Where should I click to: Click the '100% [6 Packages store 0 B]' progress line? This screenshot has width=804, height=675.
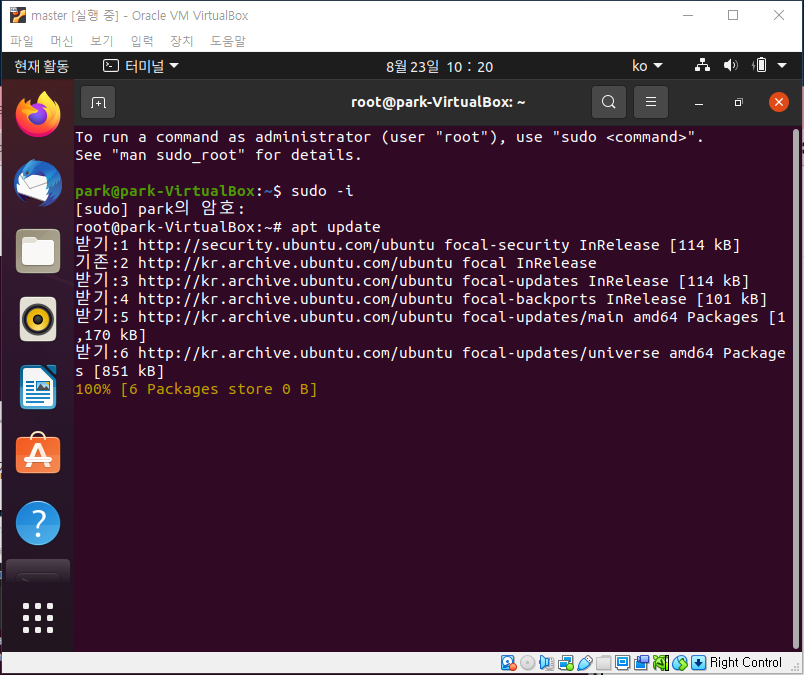pyautogui.click(x=196, y=389)
